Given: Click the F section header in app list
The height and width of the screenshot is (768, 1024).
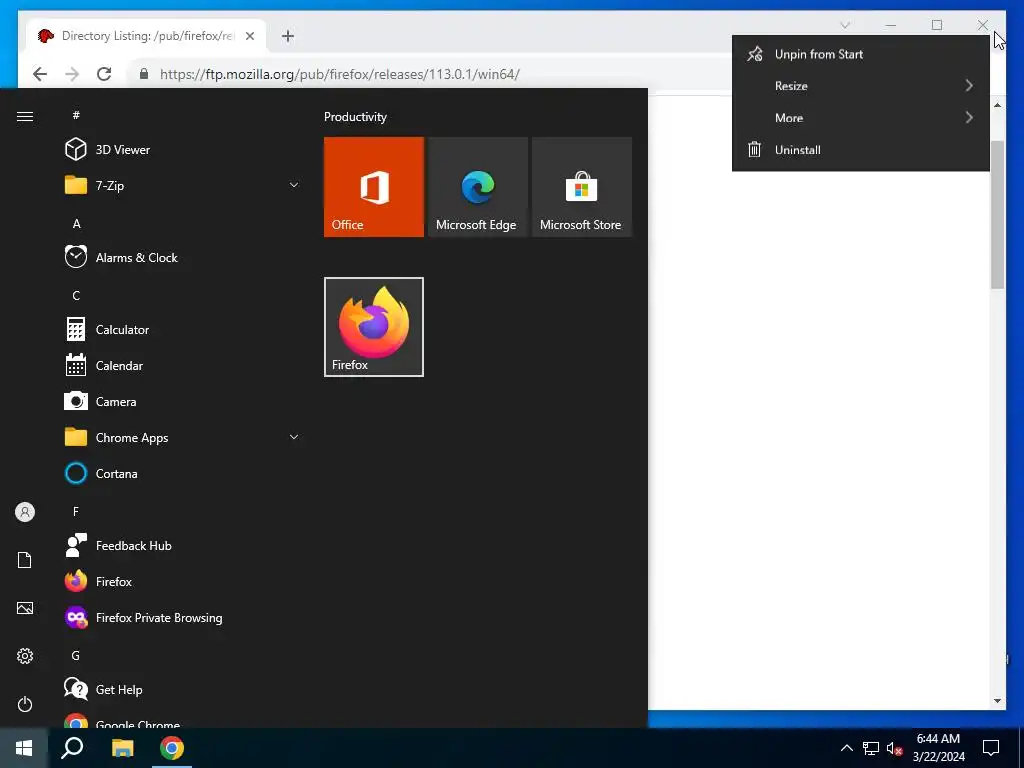Looking at the screenshot, I should click(x=76, y=511).
